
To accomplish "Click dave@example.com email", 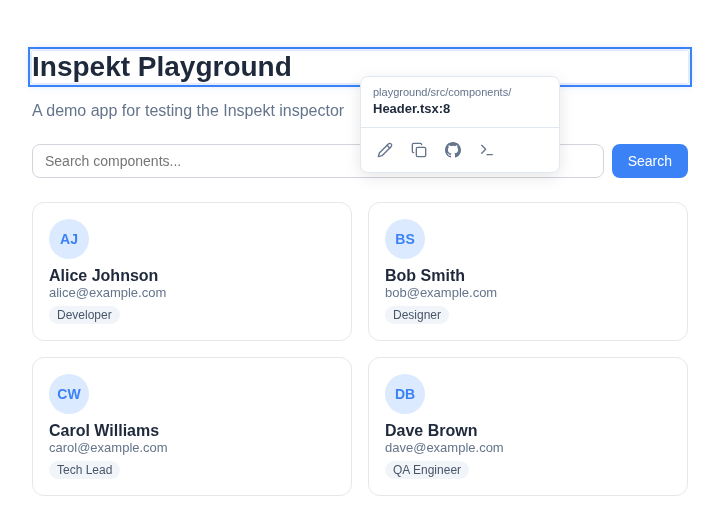I will tap(444, 448).
